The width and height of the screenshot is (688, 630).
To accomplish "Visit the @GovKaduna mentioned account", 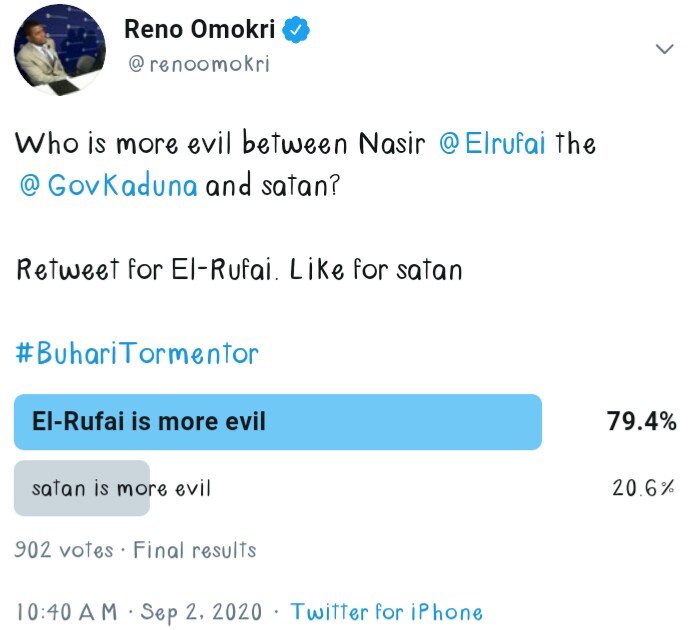I will coord(108,187).
